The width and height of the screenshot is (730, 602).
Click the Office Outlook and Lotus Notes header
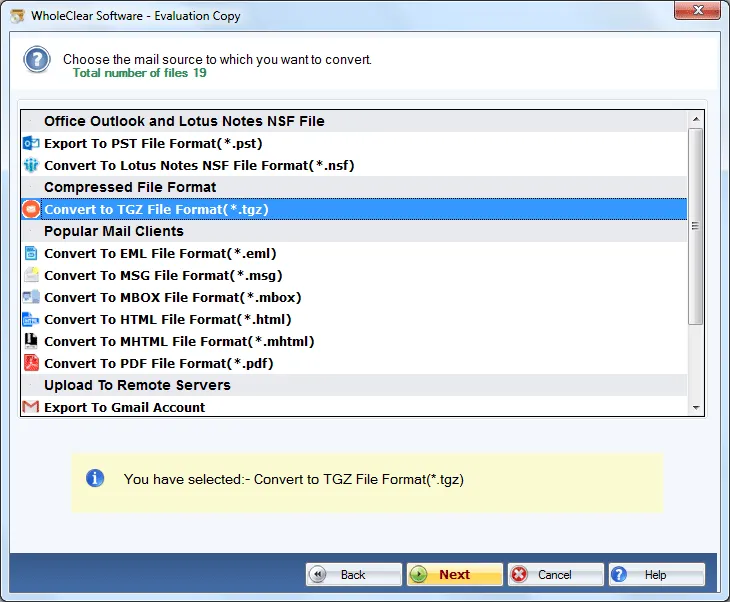354,121
